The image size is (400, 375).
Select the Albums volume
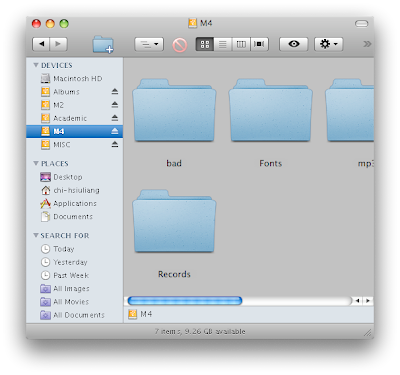(x=74, y=92)
